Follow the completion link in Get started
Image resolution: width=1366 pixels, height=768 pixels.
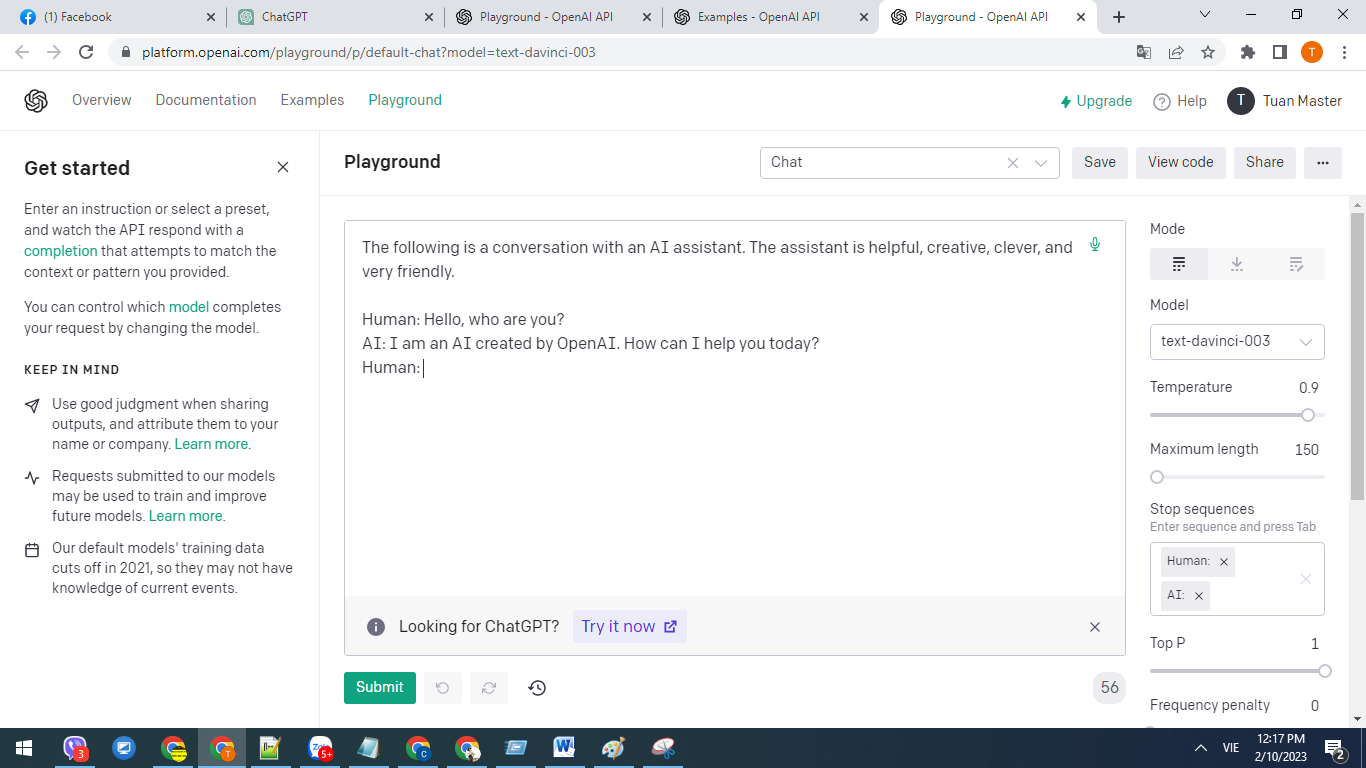61,251
